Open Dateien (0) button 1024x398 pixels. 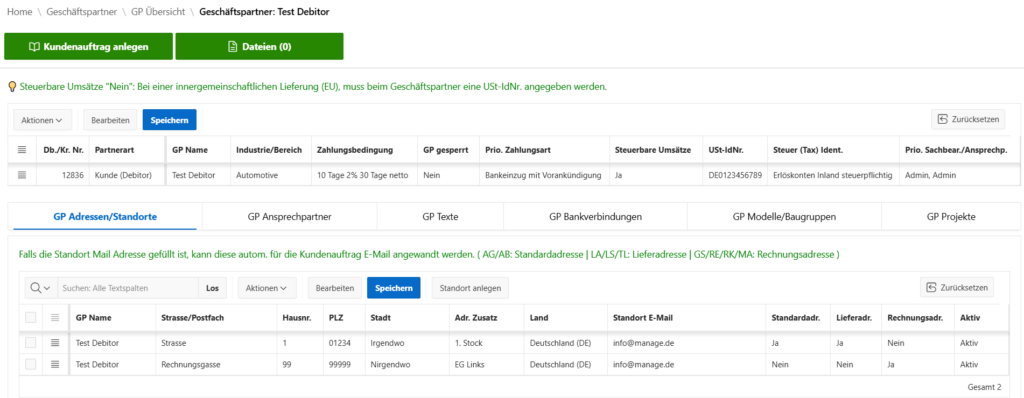pos(259,46)
